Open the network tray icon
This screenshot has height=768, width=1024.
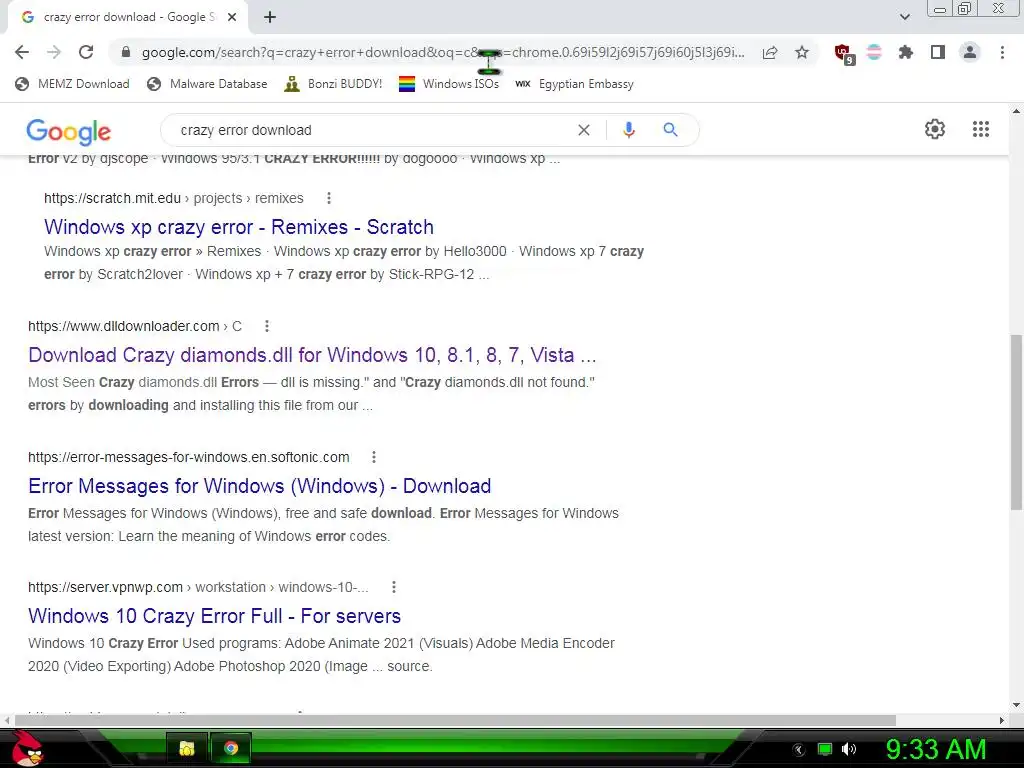tap(825, 749)
